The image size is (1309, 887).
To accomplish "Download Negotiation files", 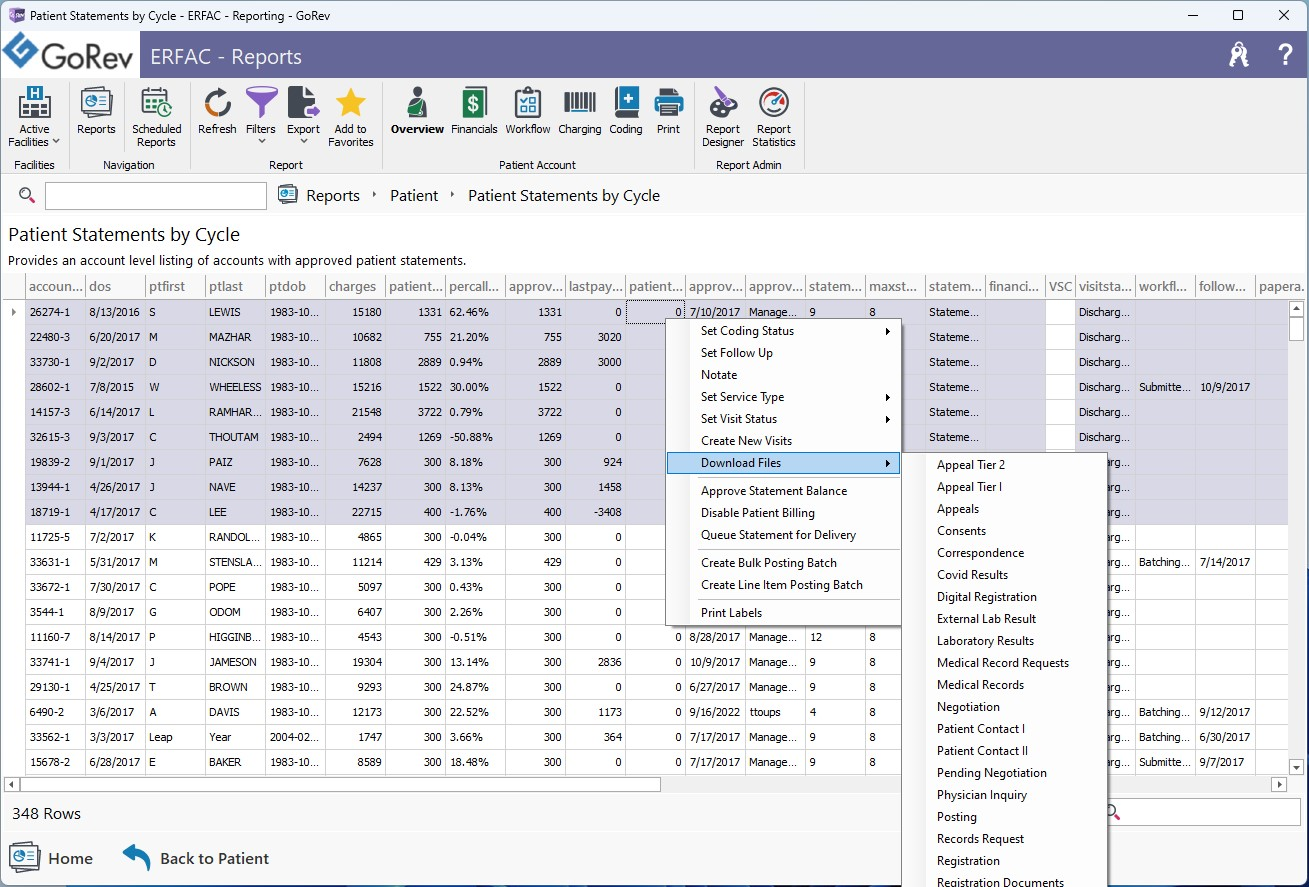I will tap(1004, 707).
